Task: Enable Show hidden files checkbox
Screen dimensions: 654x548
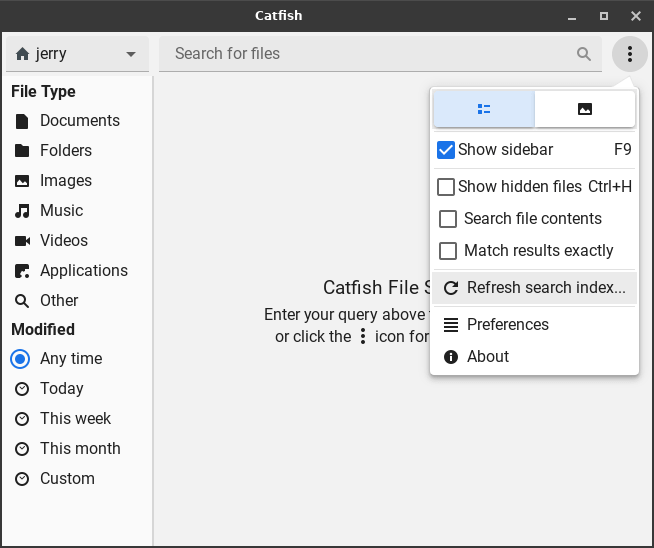Action: [447, 187]
